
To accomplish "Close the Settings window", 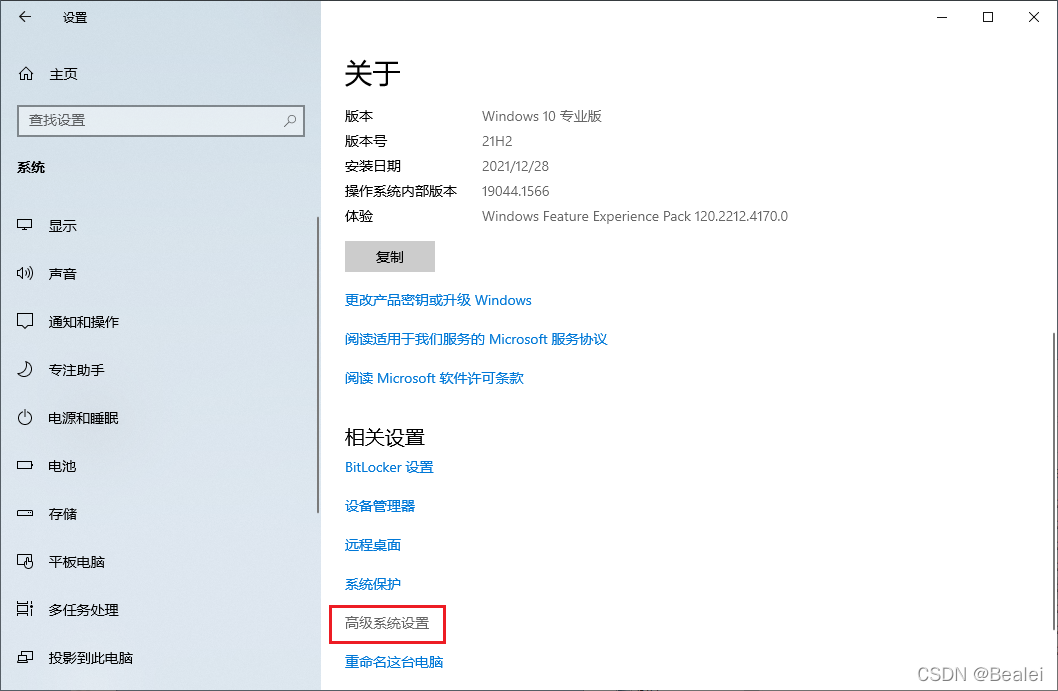I will click(x=1034, y=18).
